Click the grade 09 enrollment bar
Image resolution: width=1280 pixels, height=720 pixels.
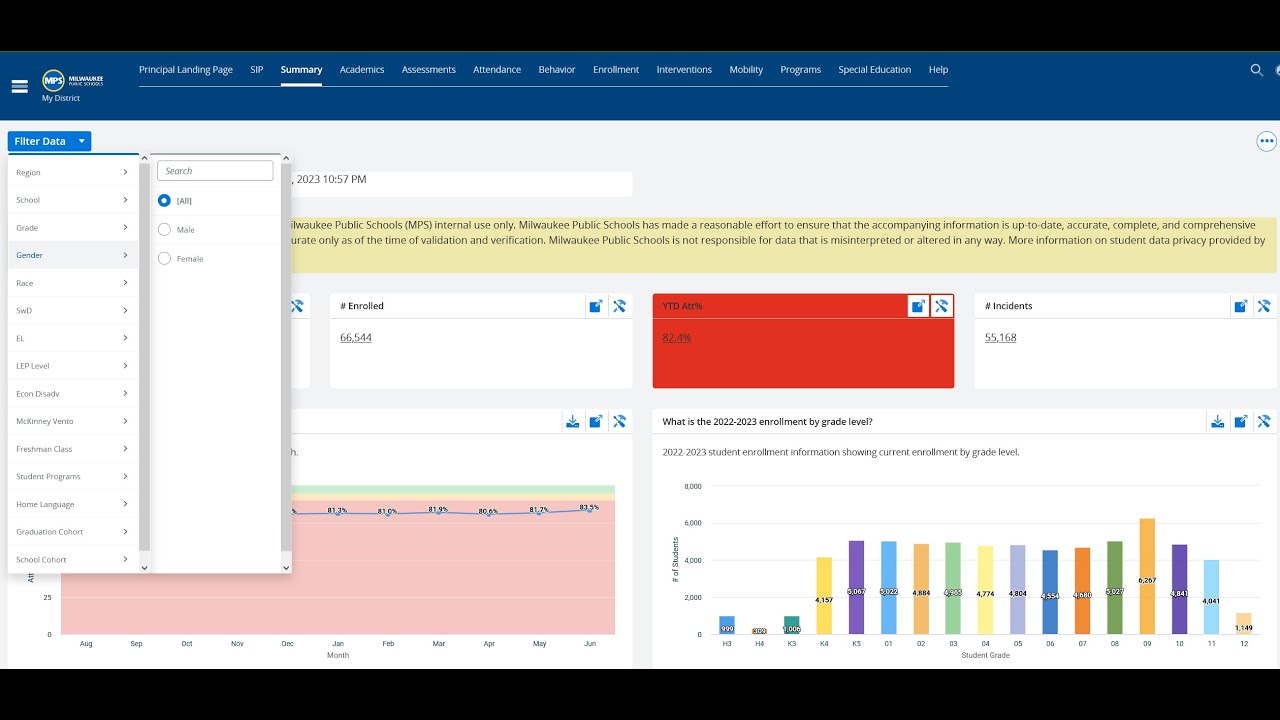1147,577
